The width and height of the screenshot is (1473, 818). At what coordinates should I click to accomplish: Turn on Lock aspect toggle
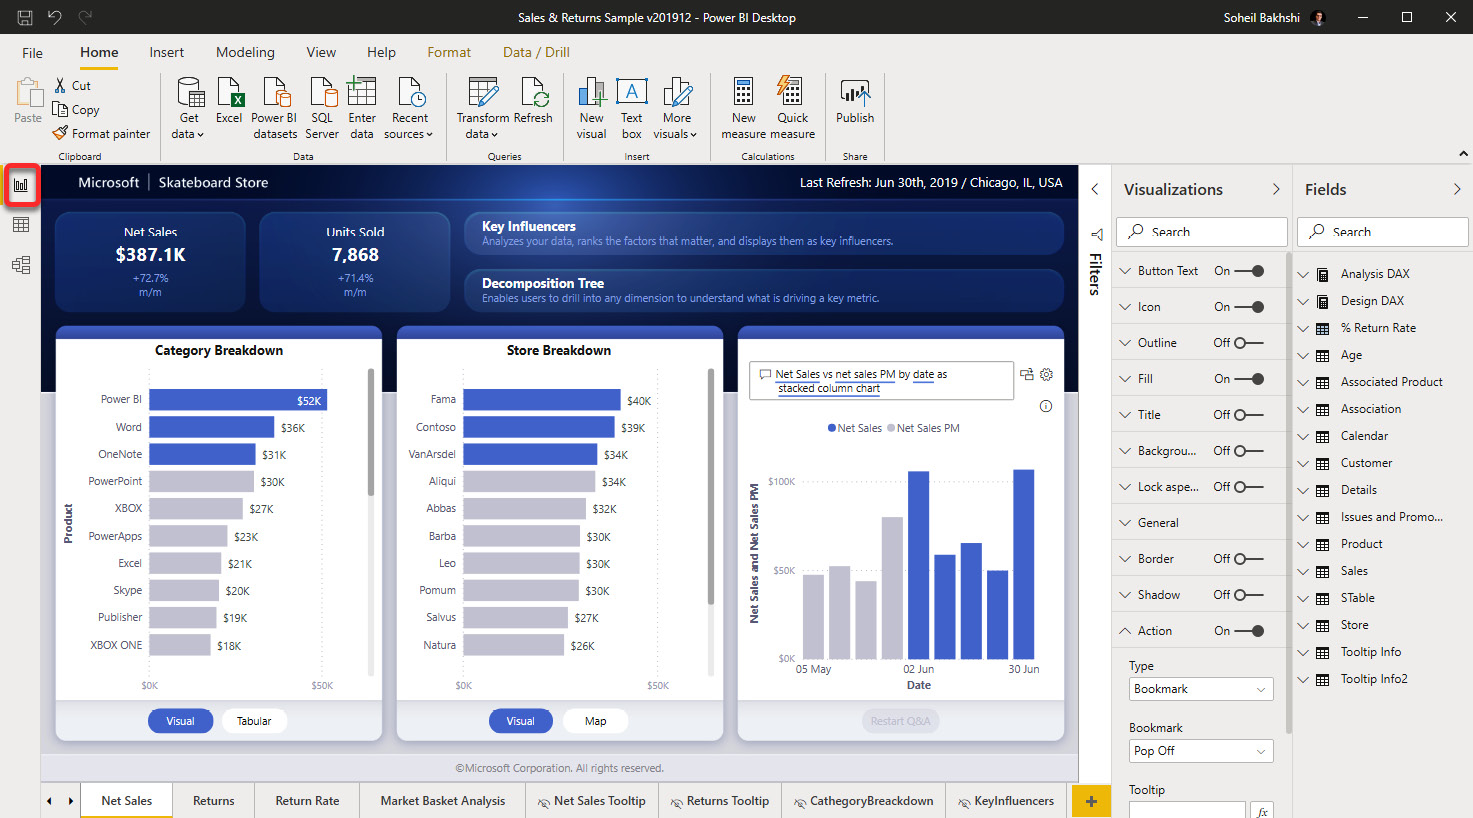tap(1249, 487)
